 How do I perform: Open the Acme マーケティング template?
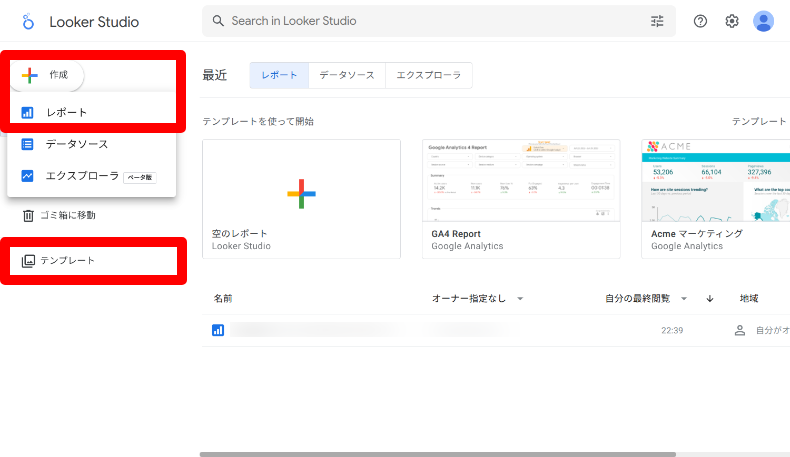tap(715, 199)
